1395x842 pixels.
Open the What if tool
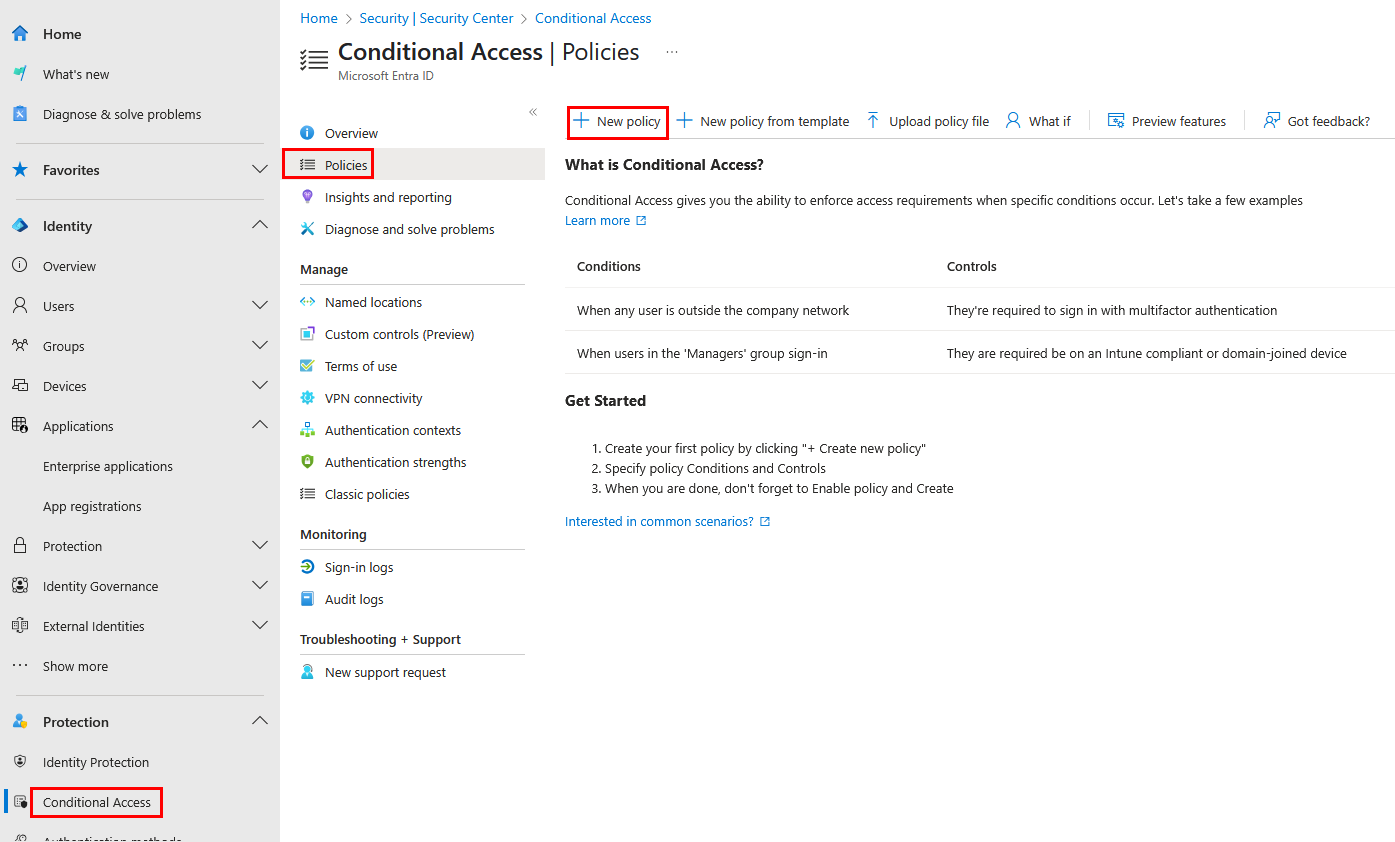[x=1038, y=121]
